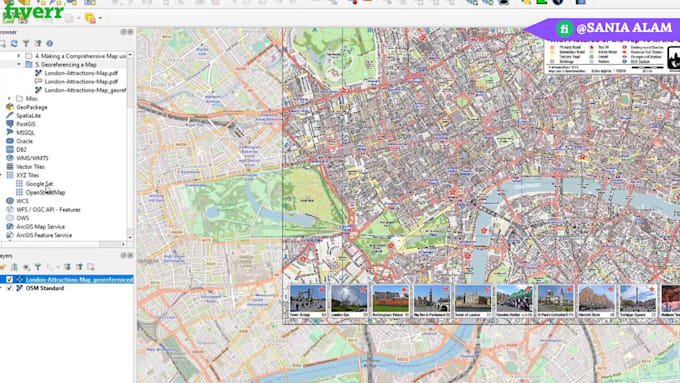This screenshot has height=383, width=680.
Task: Click Browser horizontal scrollbar right arrow
Action: (x=124, y=245)
